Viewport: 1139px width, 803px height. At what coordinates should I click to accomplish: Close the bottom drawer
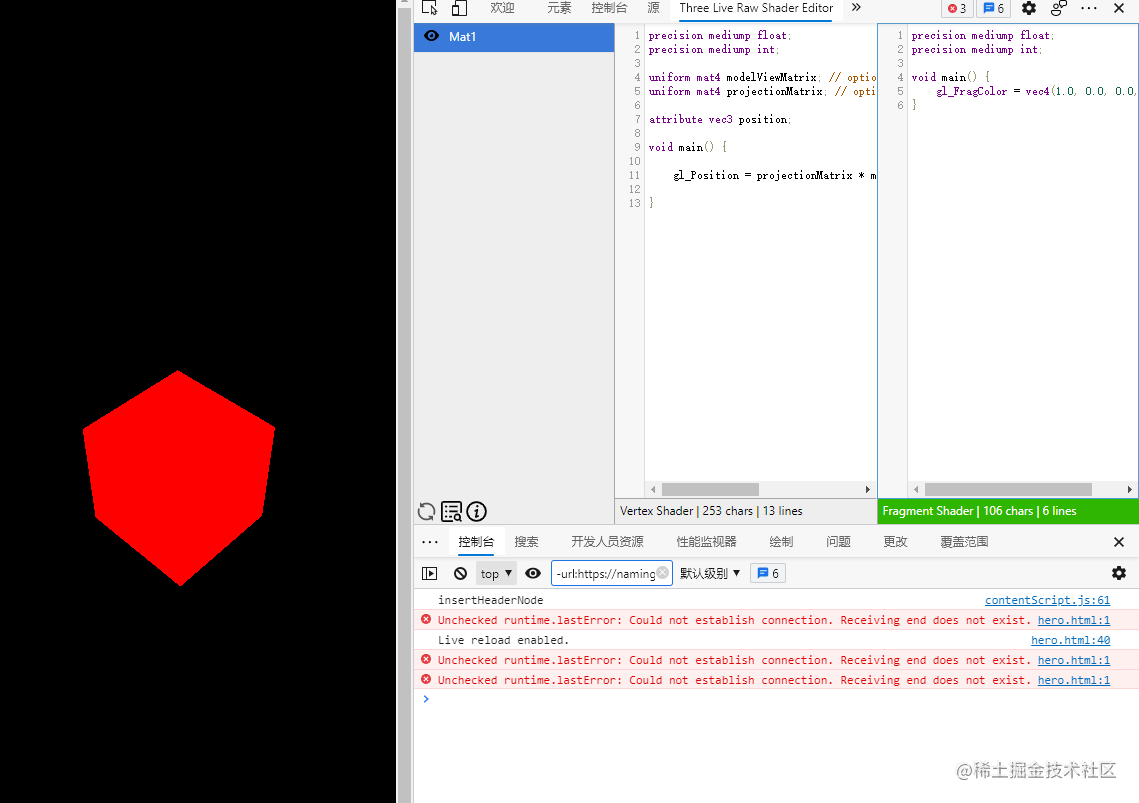tap(1119, 542)
